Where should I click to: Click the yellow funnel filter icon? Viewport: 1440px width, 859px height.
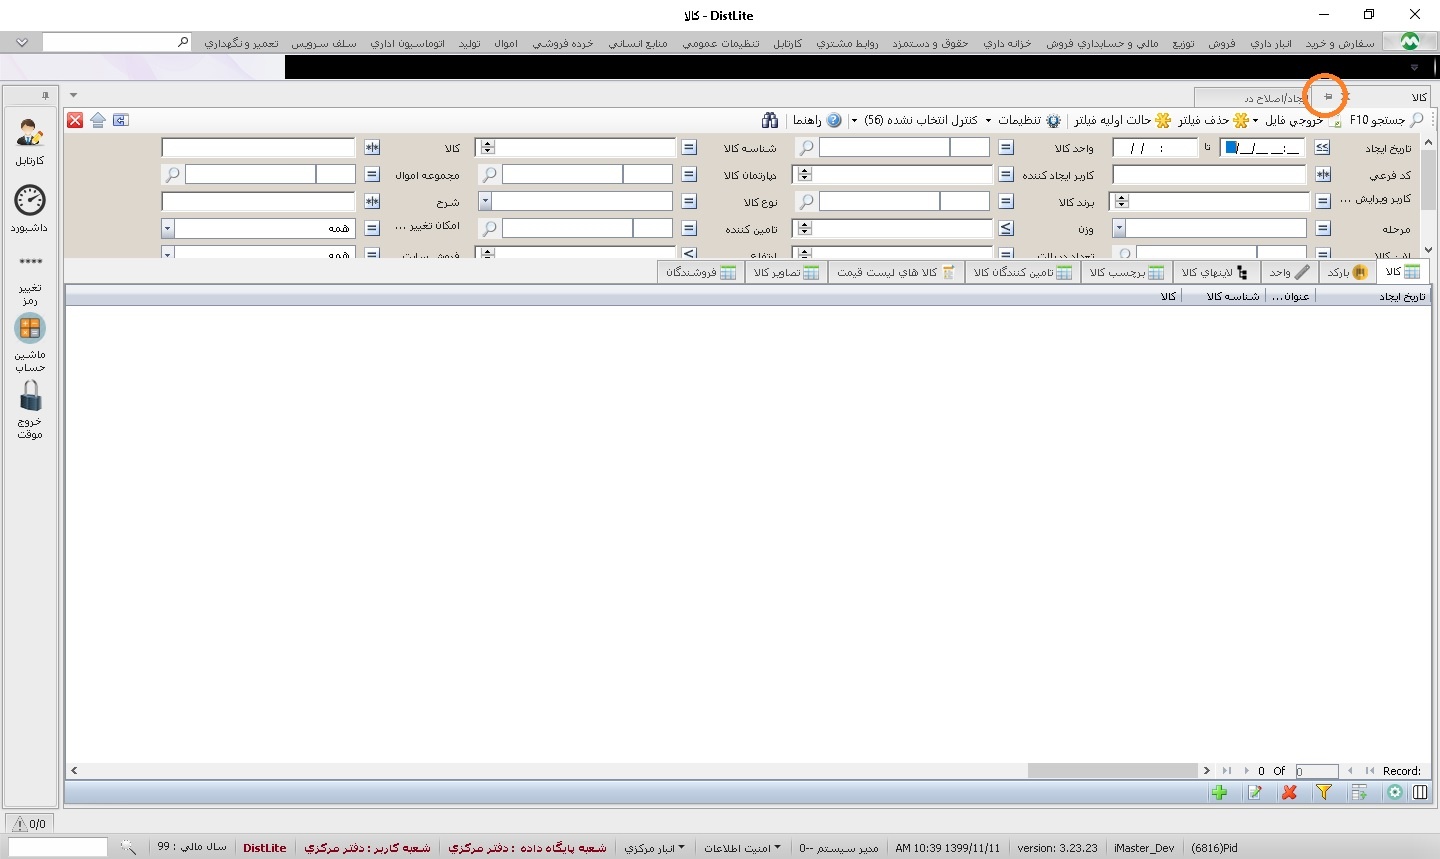(1324, 792)
